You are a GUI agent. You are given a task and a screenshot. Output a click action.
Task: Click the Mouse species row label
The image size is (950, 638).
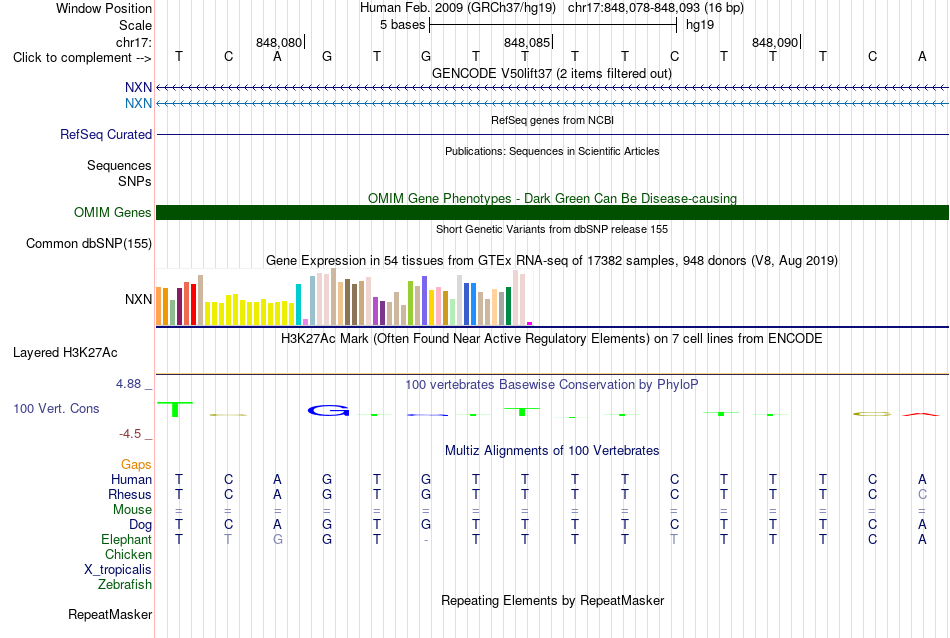[132, 510]
